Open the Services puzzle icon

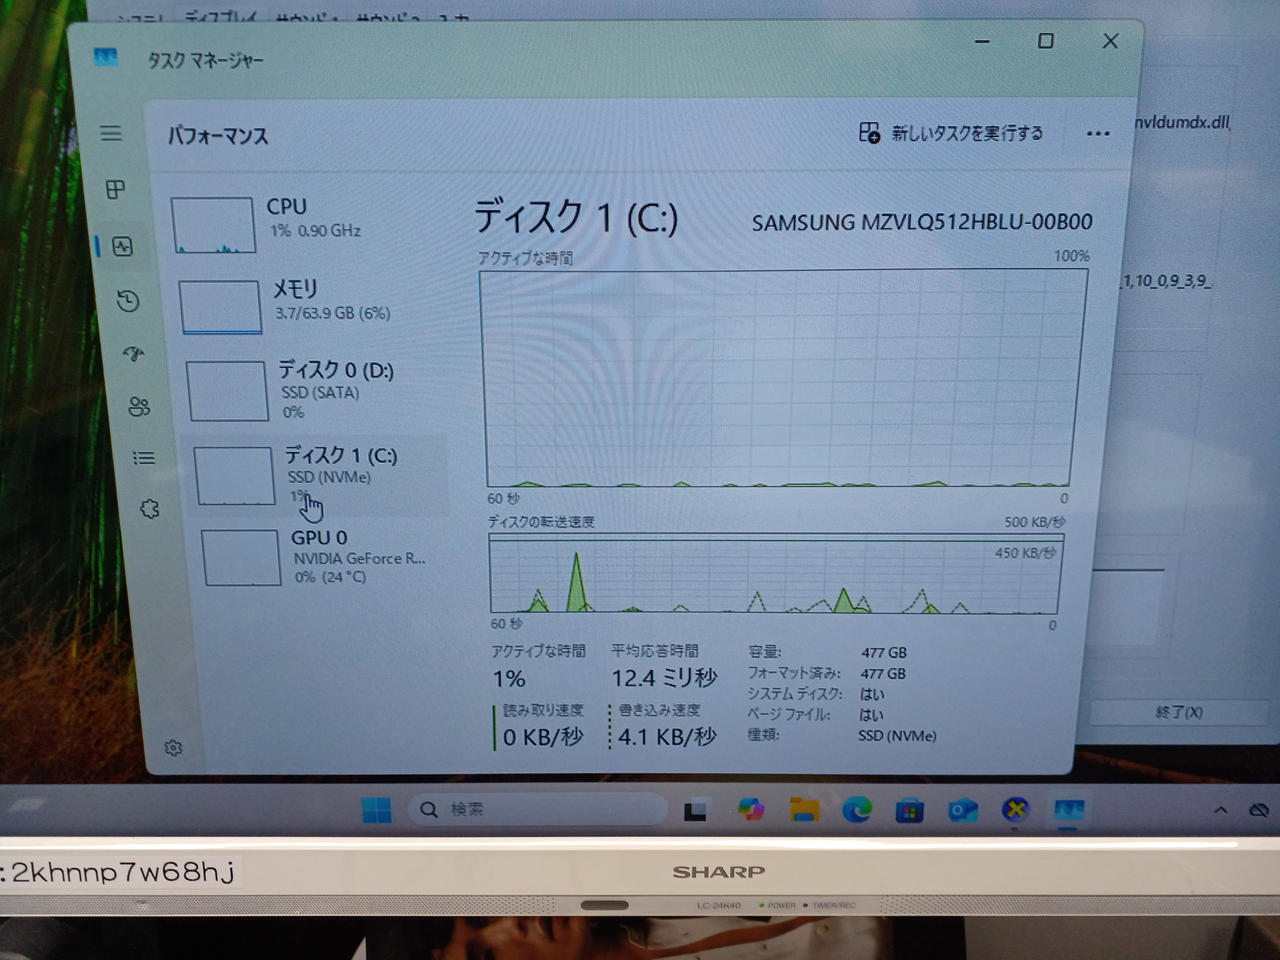(150, 509)
